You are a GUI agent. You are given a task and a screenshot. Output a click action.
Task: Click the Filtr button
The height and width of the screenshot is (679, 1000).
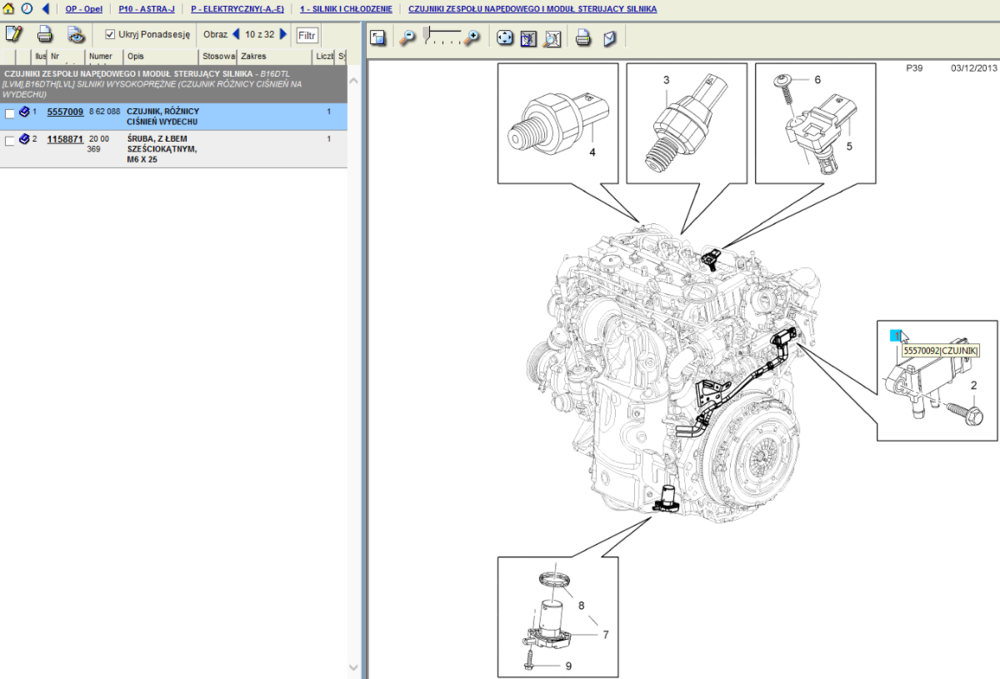point(307,35)
